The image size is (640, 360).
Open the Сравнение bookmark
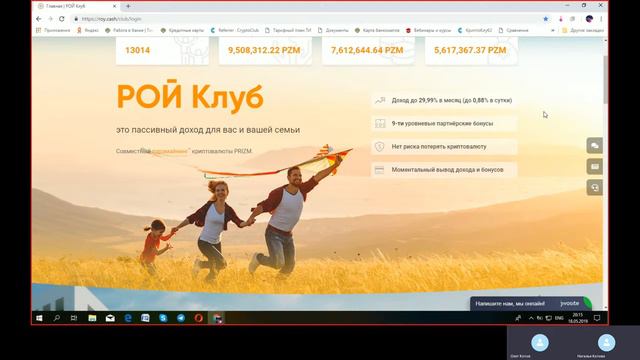[x=513, y=30]
